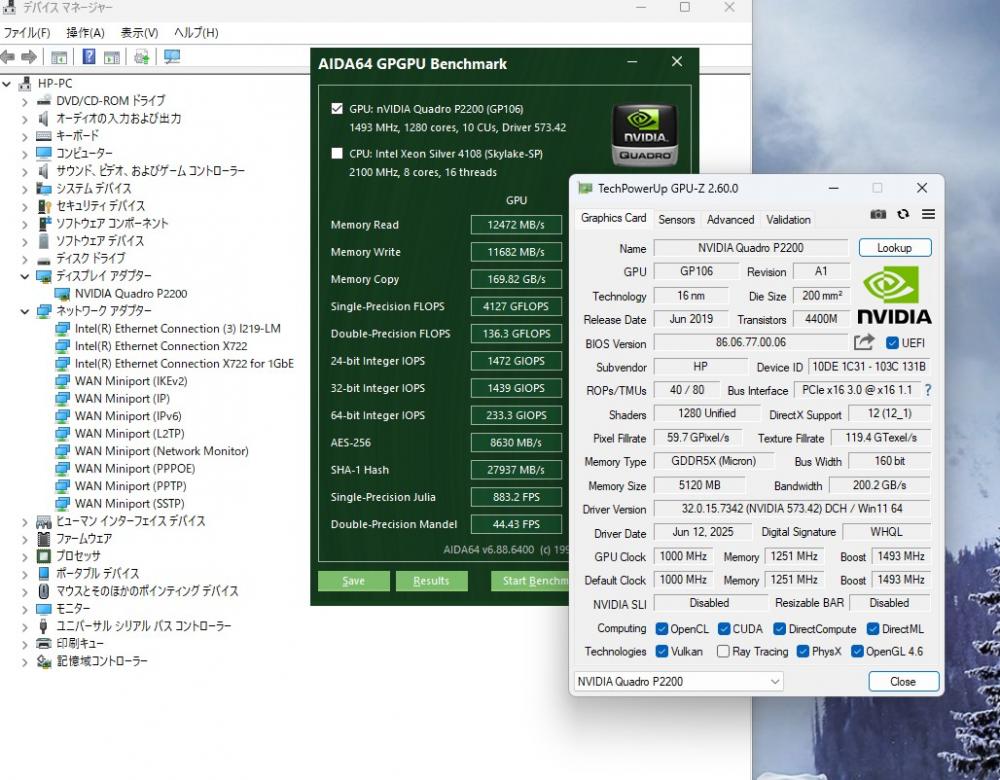Click the firmware category icon
1000x780 pixels.
pos(43,539)
